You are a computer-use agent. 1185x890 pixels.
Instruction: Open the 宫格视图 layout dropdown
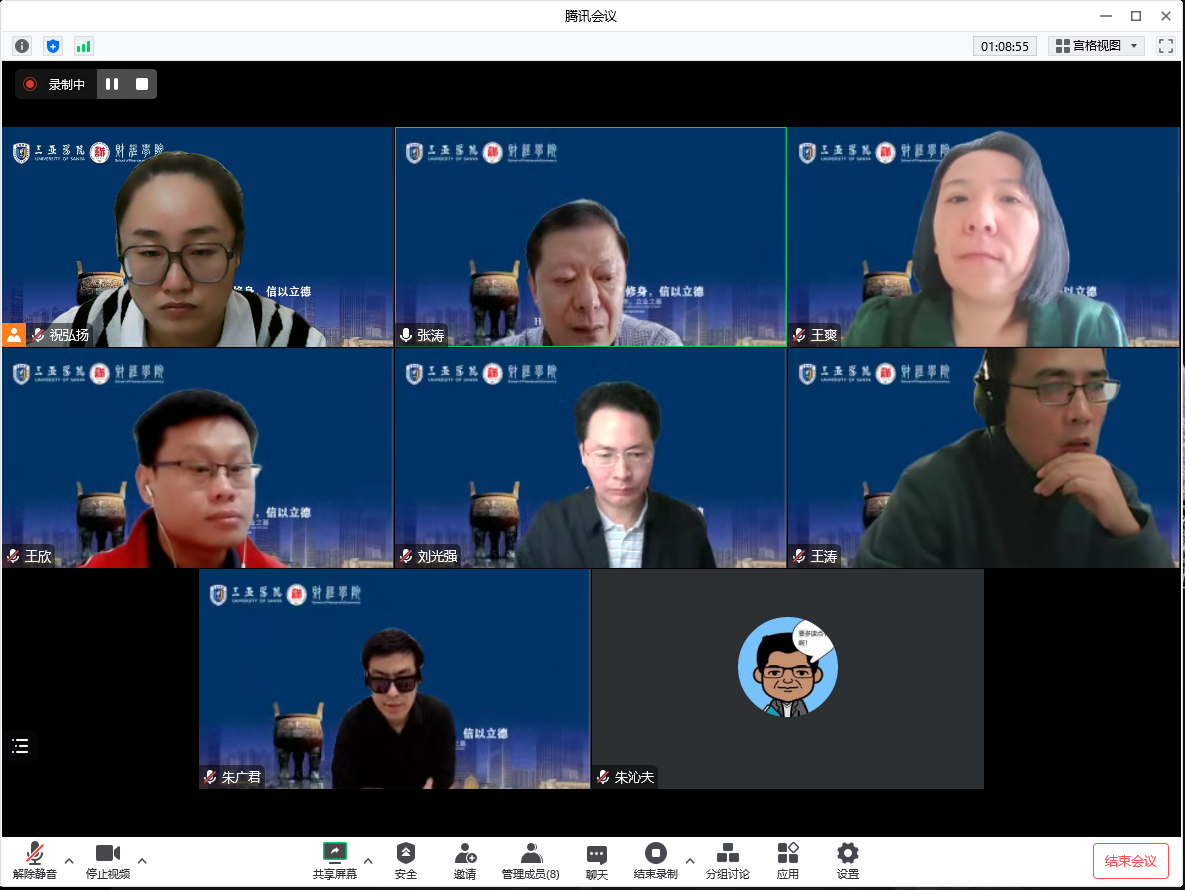[1096, 46]
